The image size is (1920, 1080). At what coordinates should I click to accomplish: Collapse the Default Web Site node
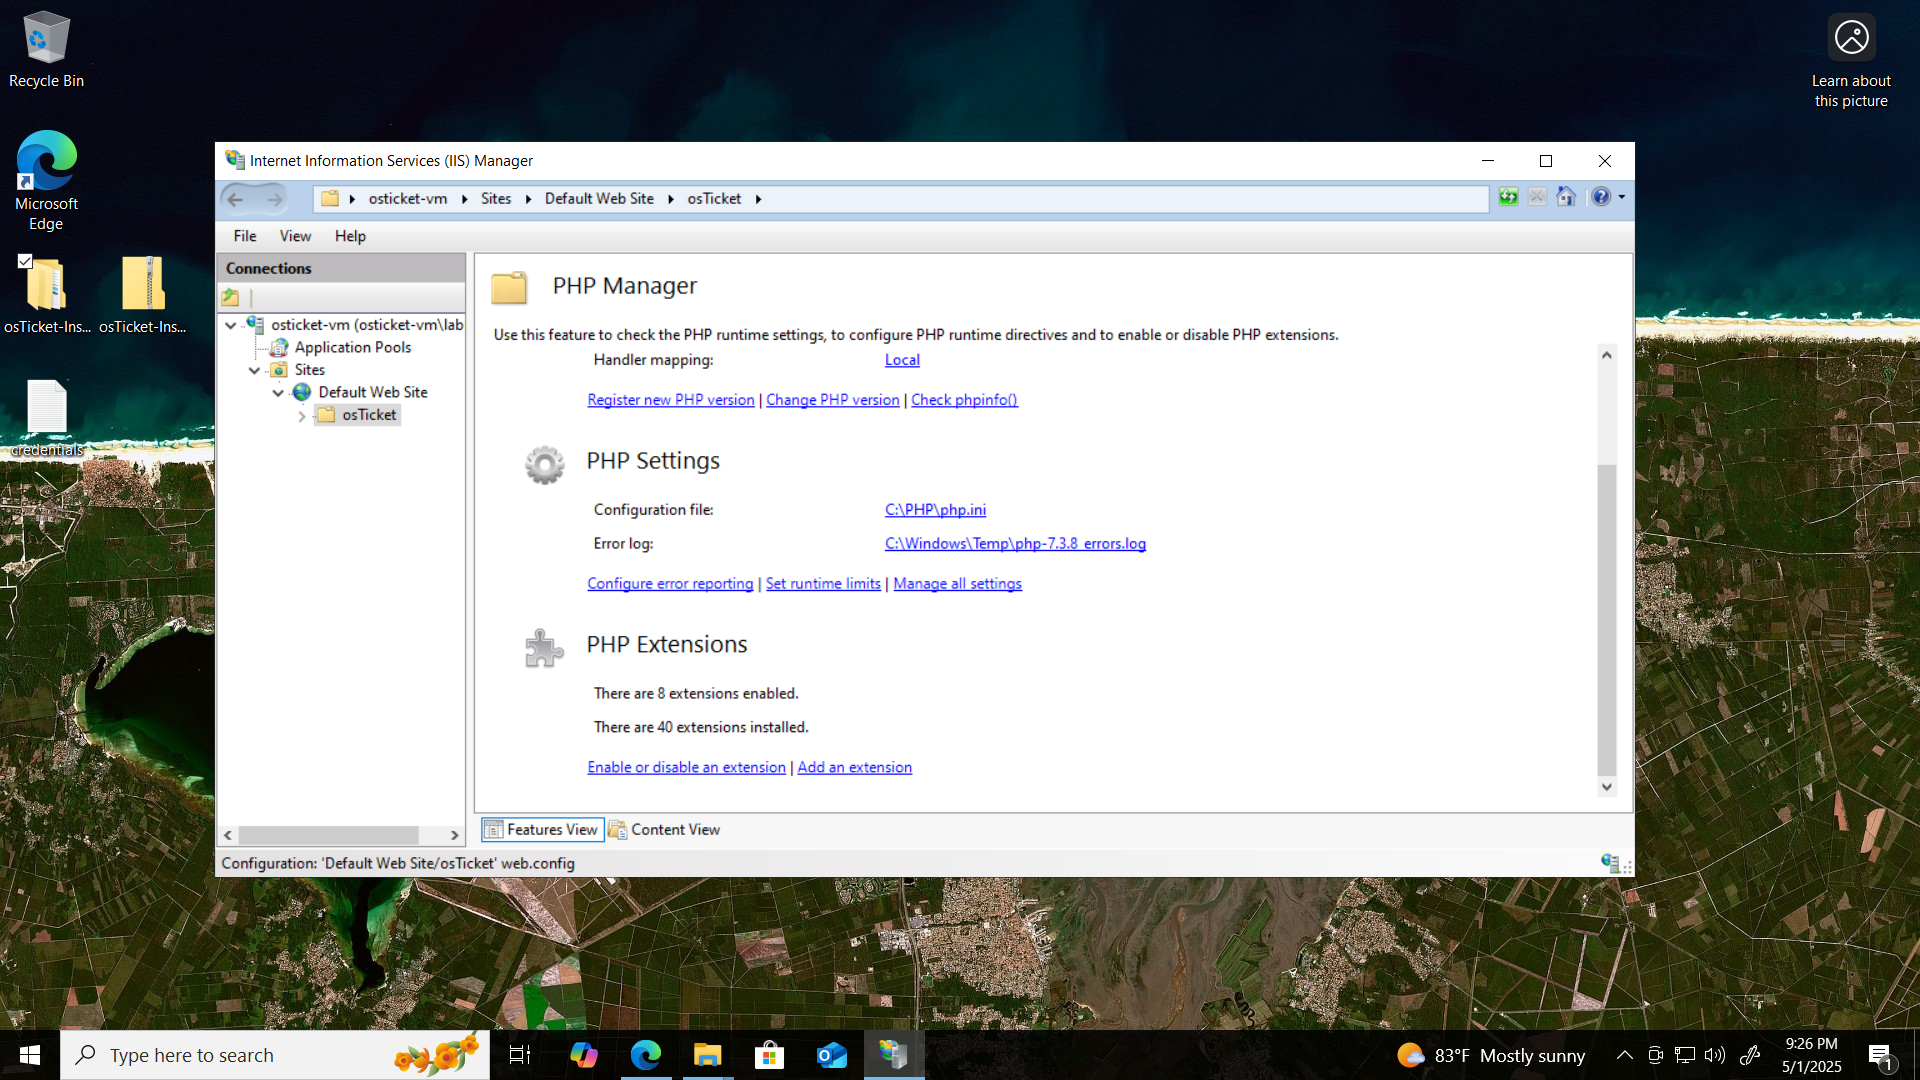[x=278, y=393]
